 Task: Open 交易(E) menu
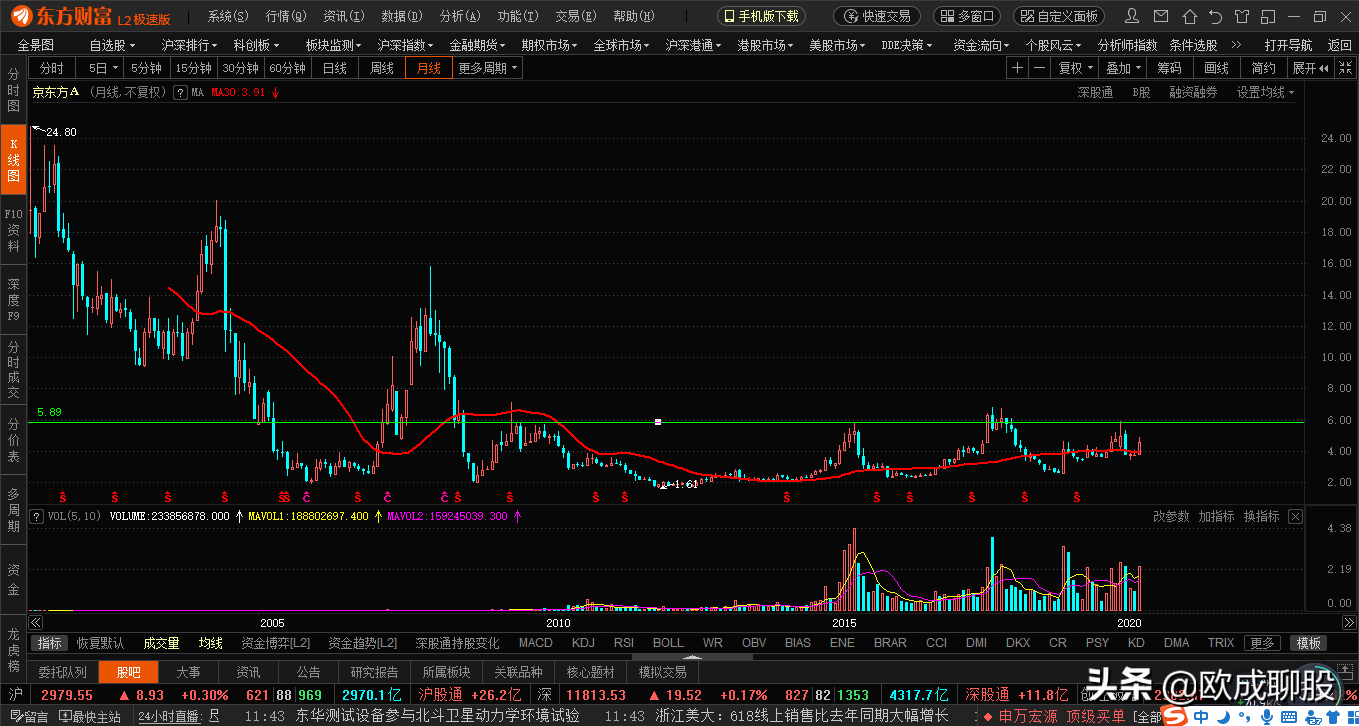pyautogui.click(x=576, y=17)
